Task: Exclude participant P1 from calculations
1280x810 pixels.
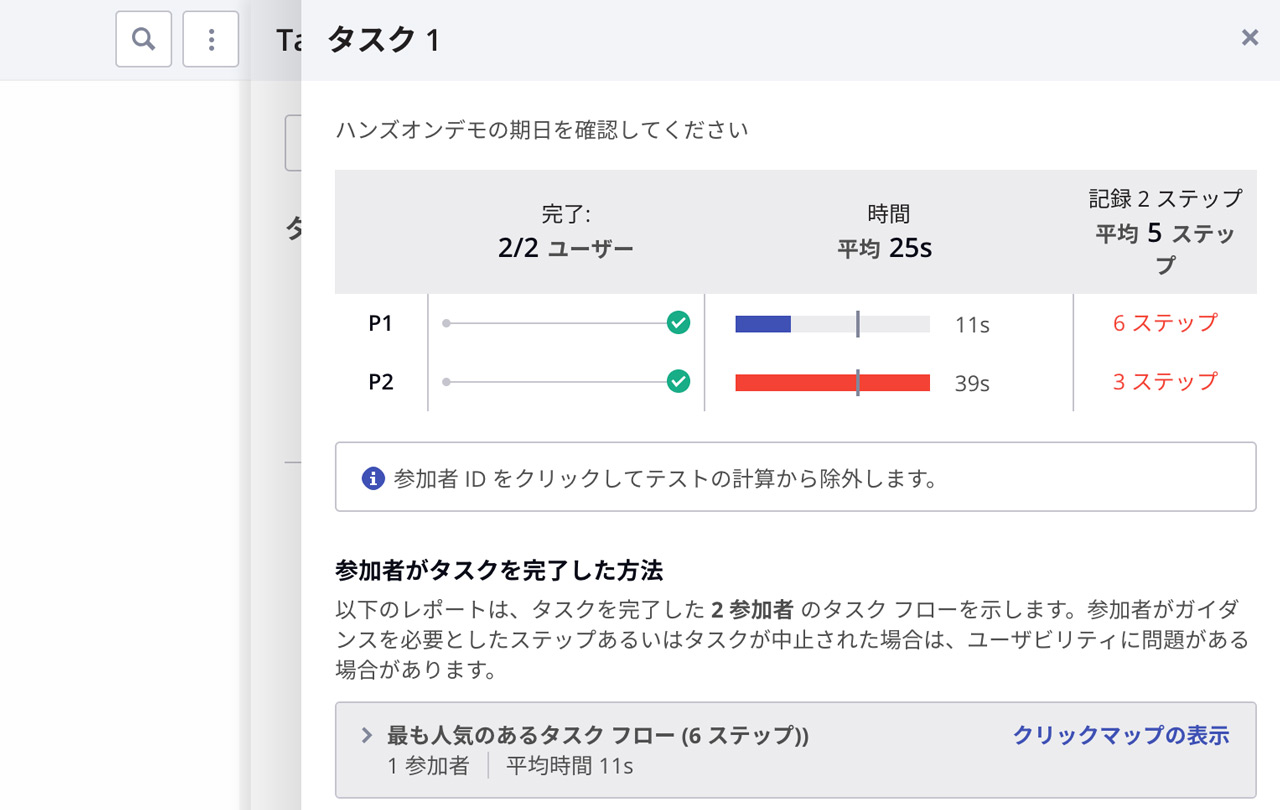Action: (380, 324)
